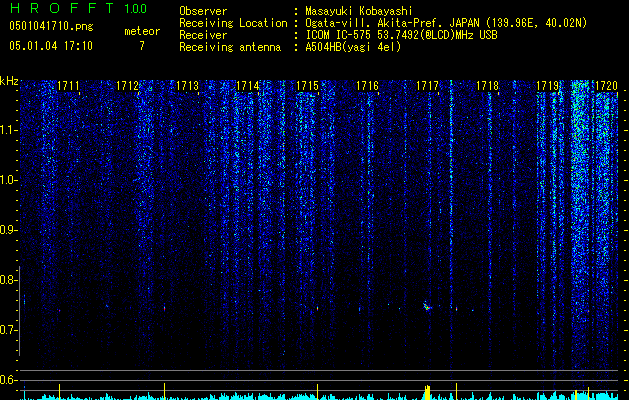Screen dimensions: 629x400
Task: Click the Receiving antenna label
Action: pos(230,47)
